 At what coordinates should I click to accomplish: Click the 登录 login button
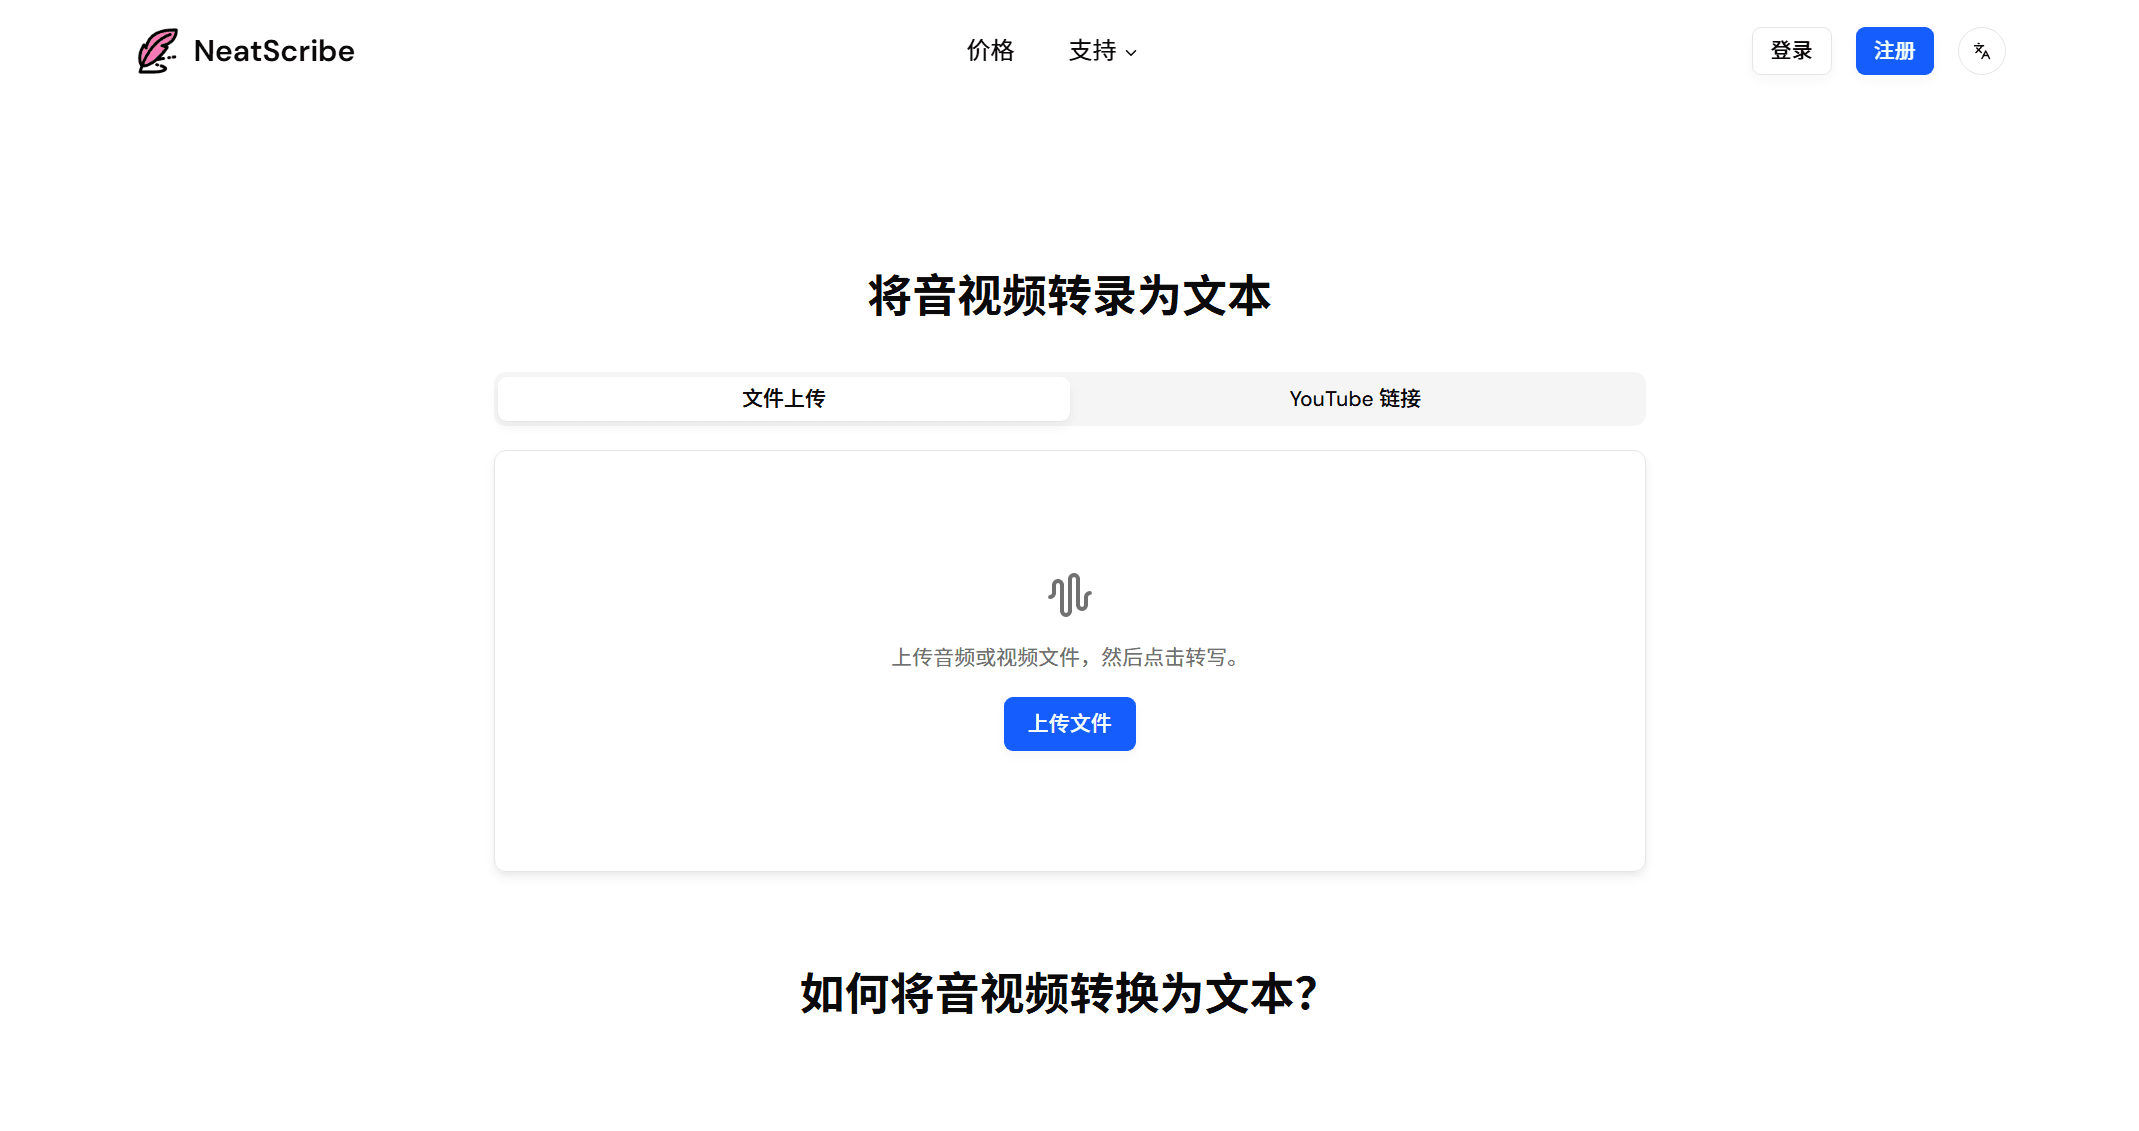1791,50
